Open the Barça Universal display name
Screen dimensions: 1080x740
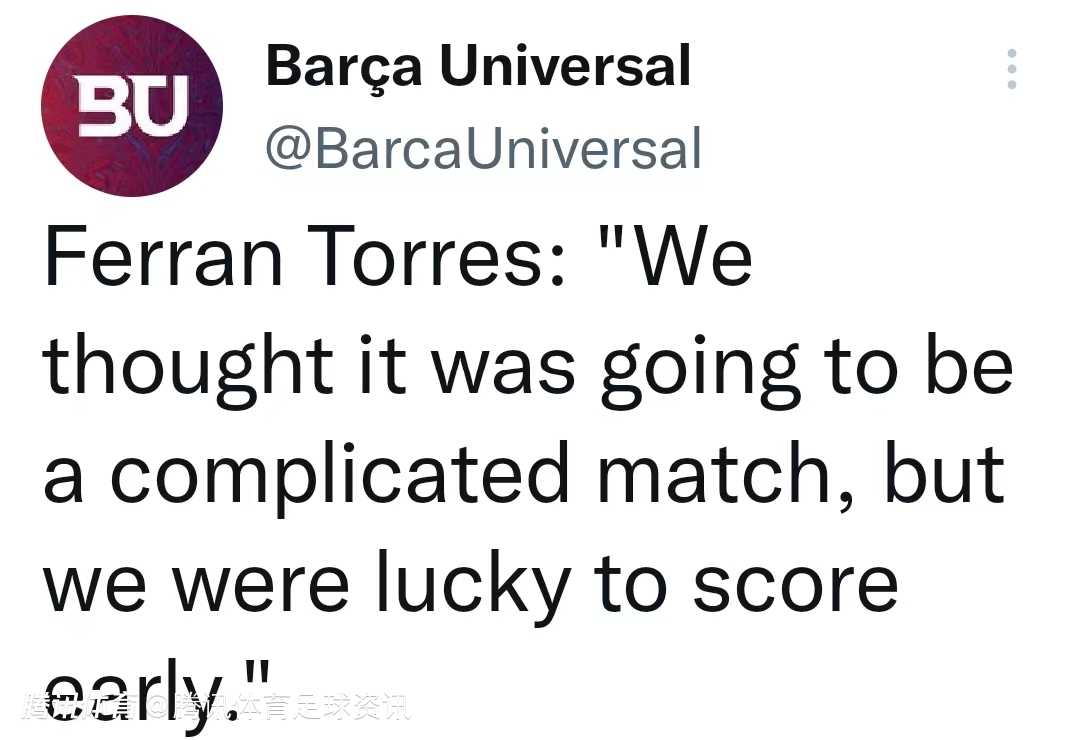click(478, 66)
